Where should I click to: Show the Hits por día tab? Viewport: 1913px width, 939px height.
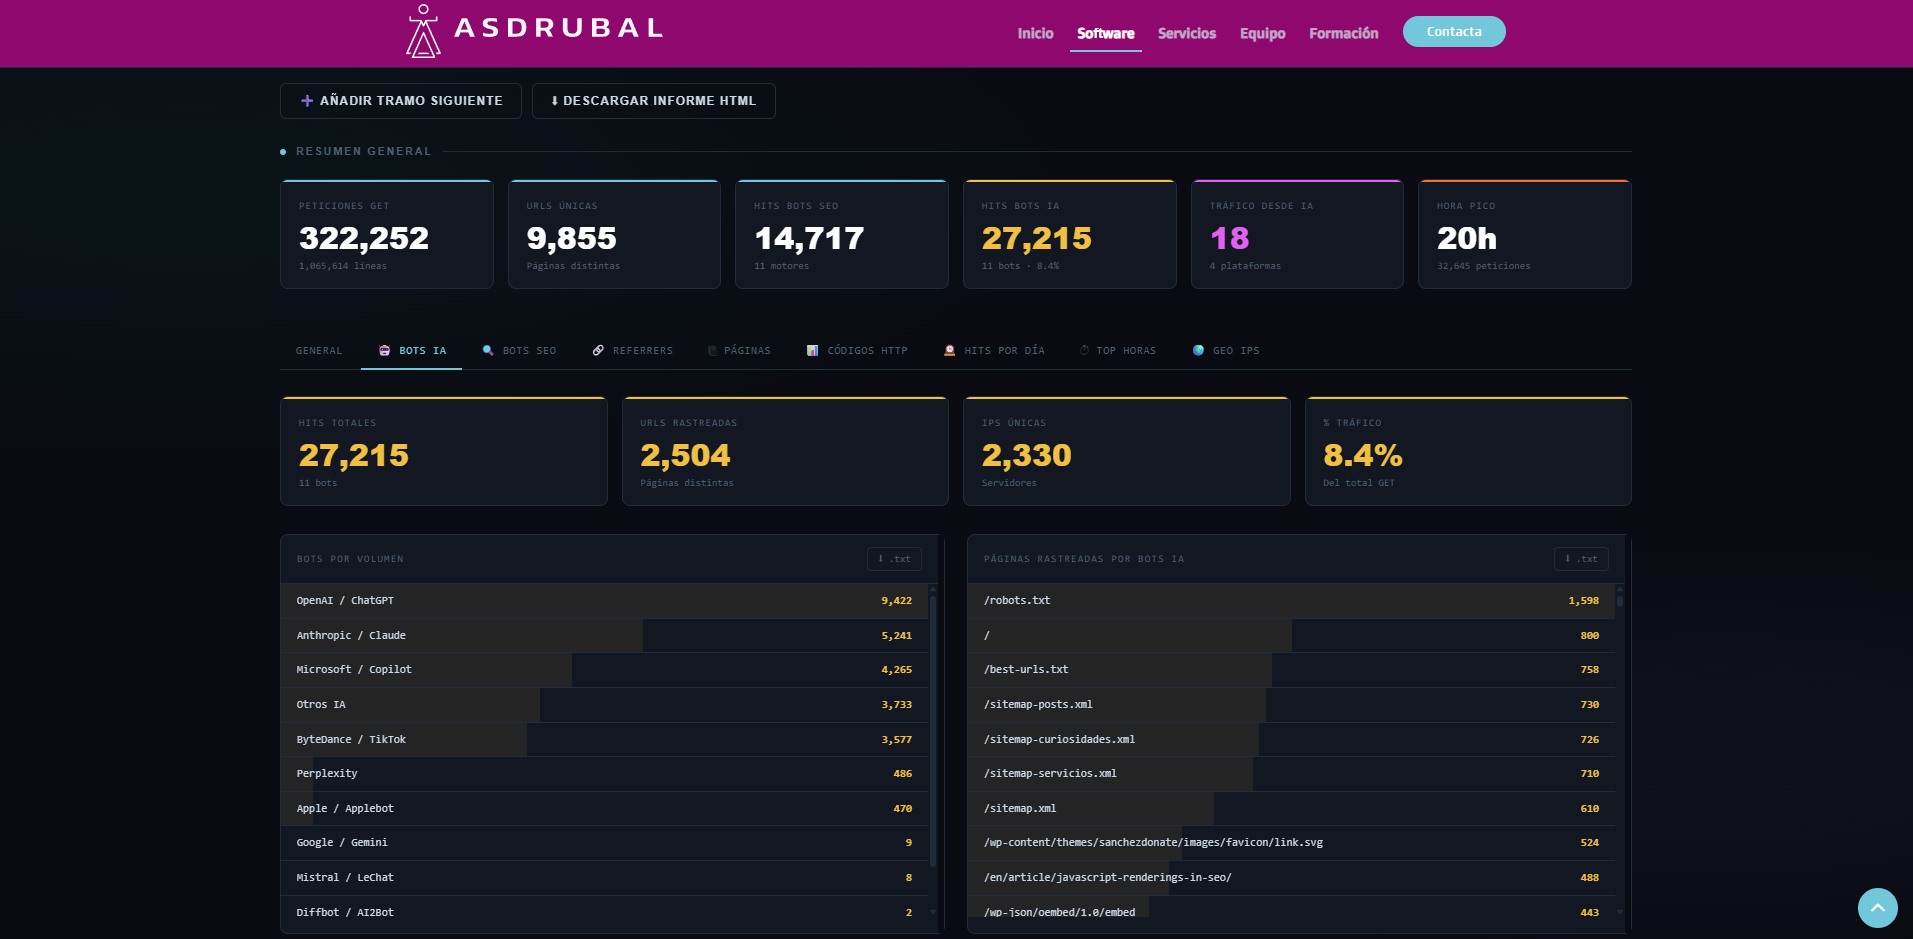994,351
